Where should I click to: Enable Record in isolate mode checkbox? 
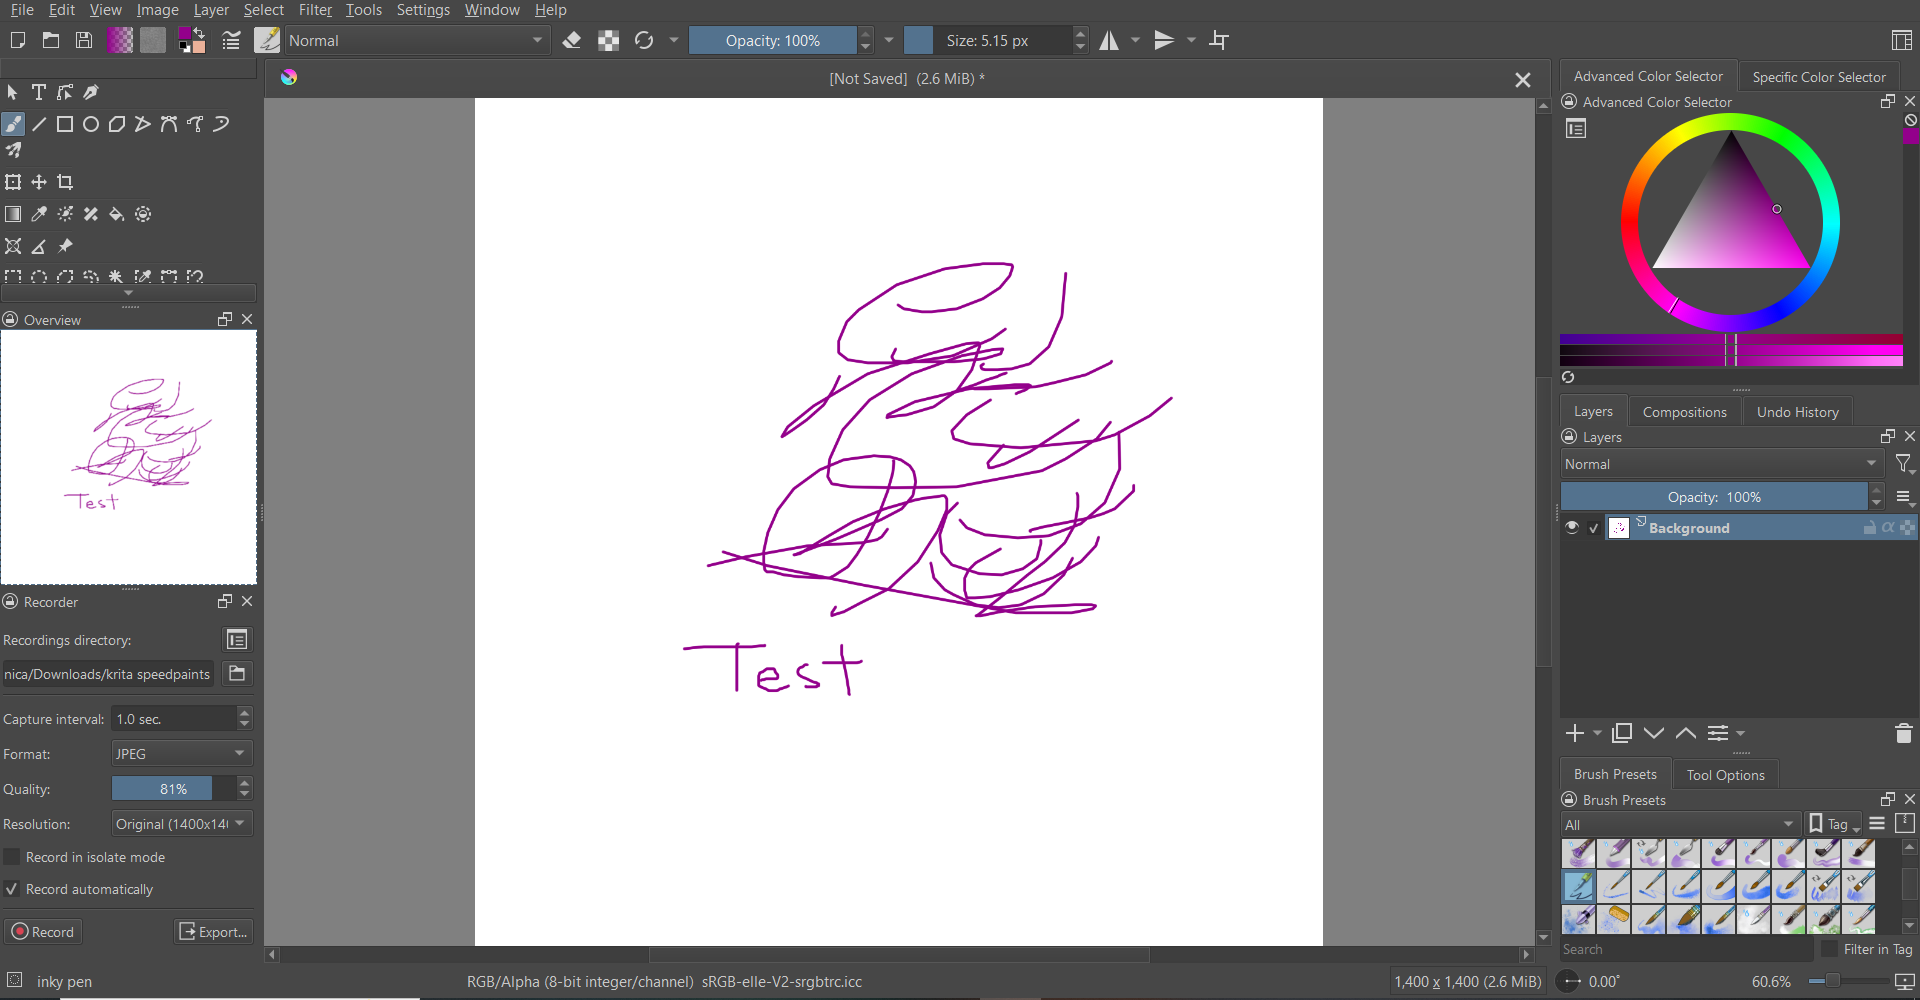[12, 857]
